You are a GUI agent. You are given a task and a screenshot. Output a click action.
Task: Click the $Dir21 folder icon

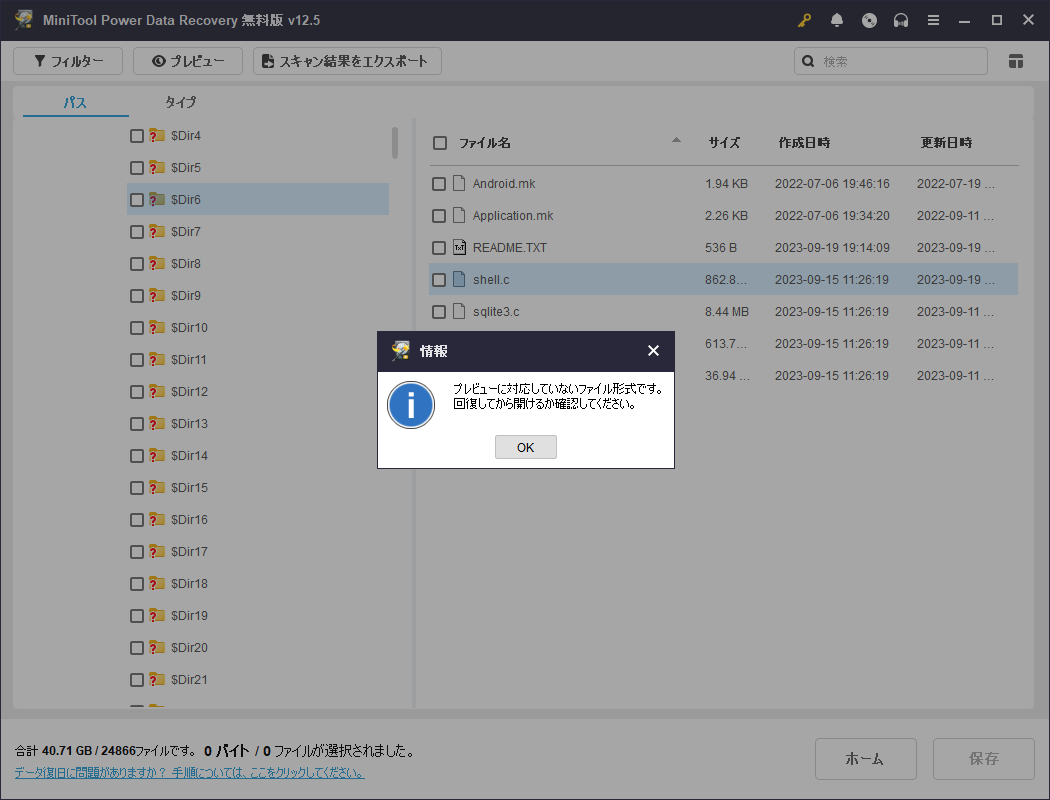pyautogui.click(x=157, y=679)
